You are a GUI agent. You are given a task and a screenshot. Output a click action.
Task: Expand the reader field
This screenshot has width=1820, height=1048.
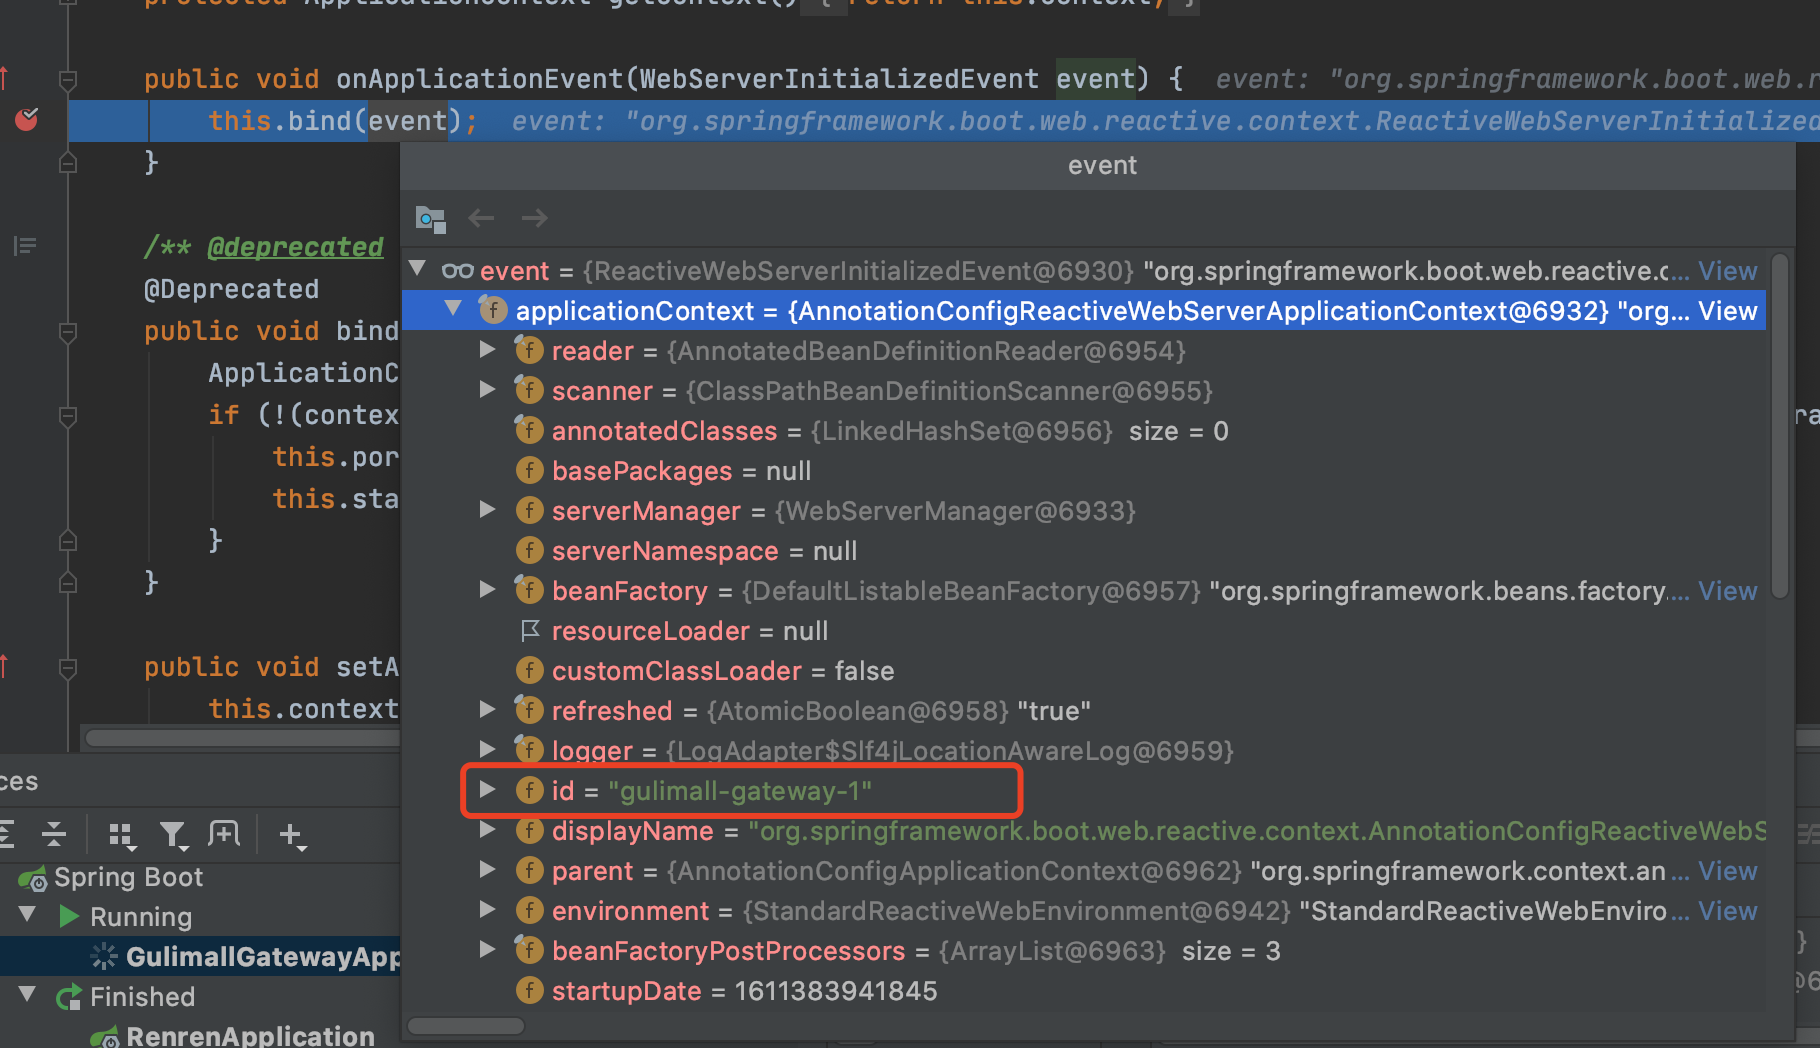[x=488, y=350]
